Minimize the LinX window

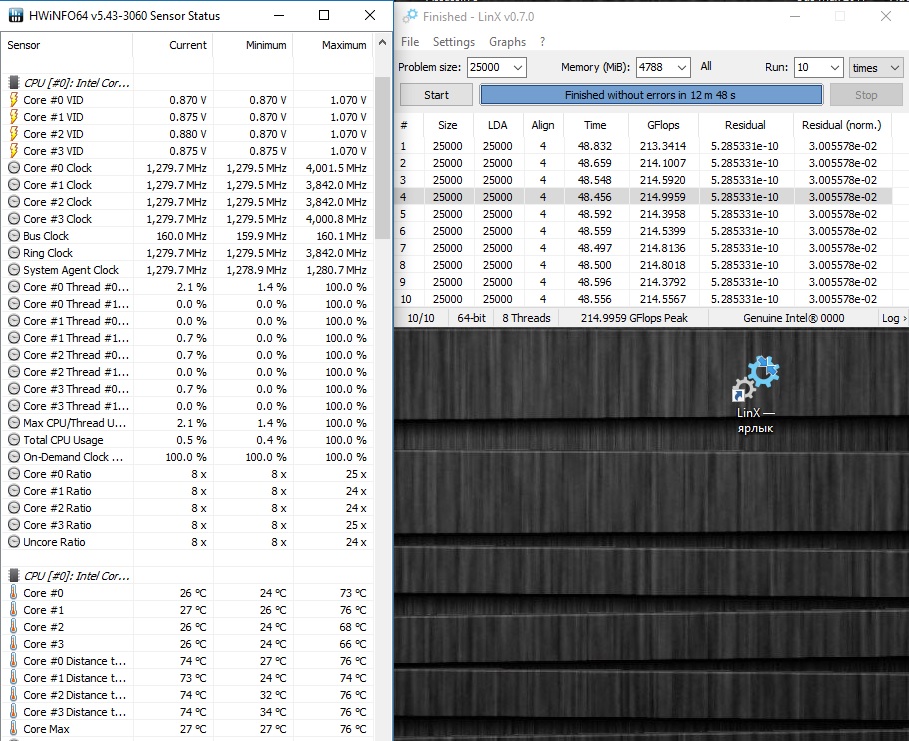795,16
